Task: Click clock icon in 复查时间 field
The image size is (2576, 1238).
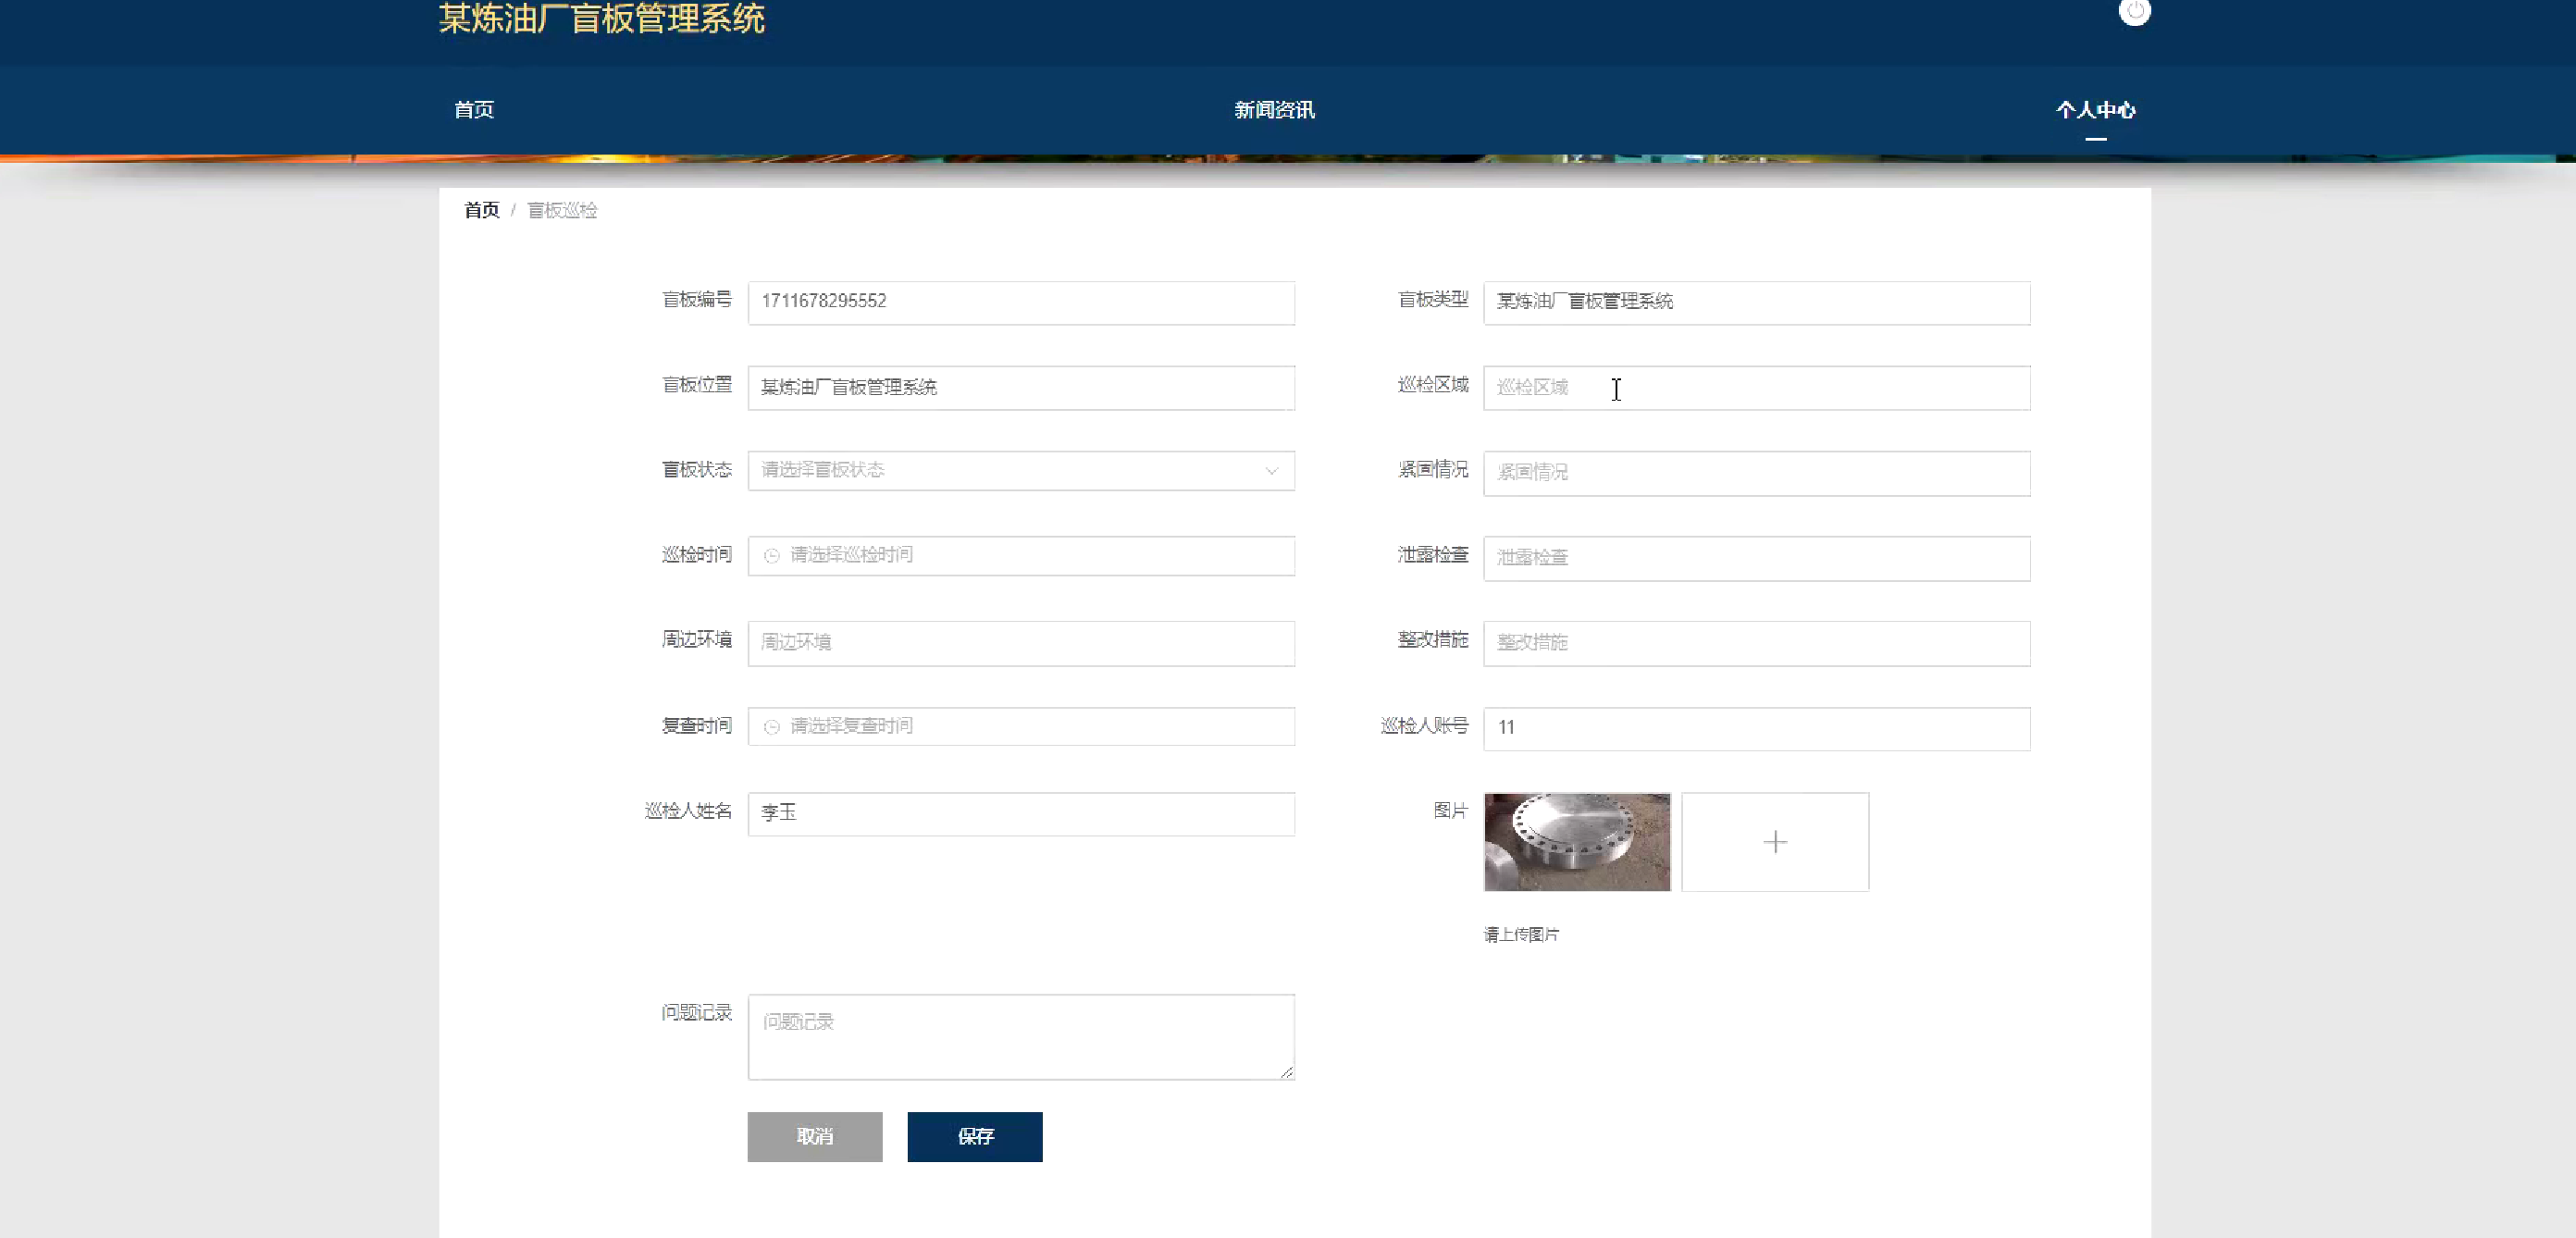Action: coord(771,727)
